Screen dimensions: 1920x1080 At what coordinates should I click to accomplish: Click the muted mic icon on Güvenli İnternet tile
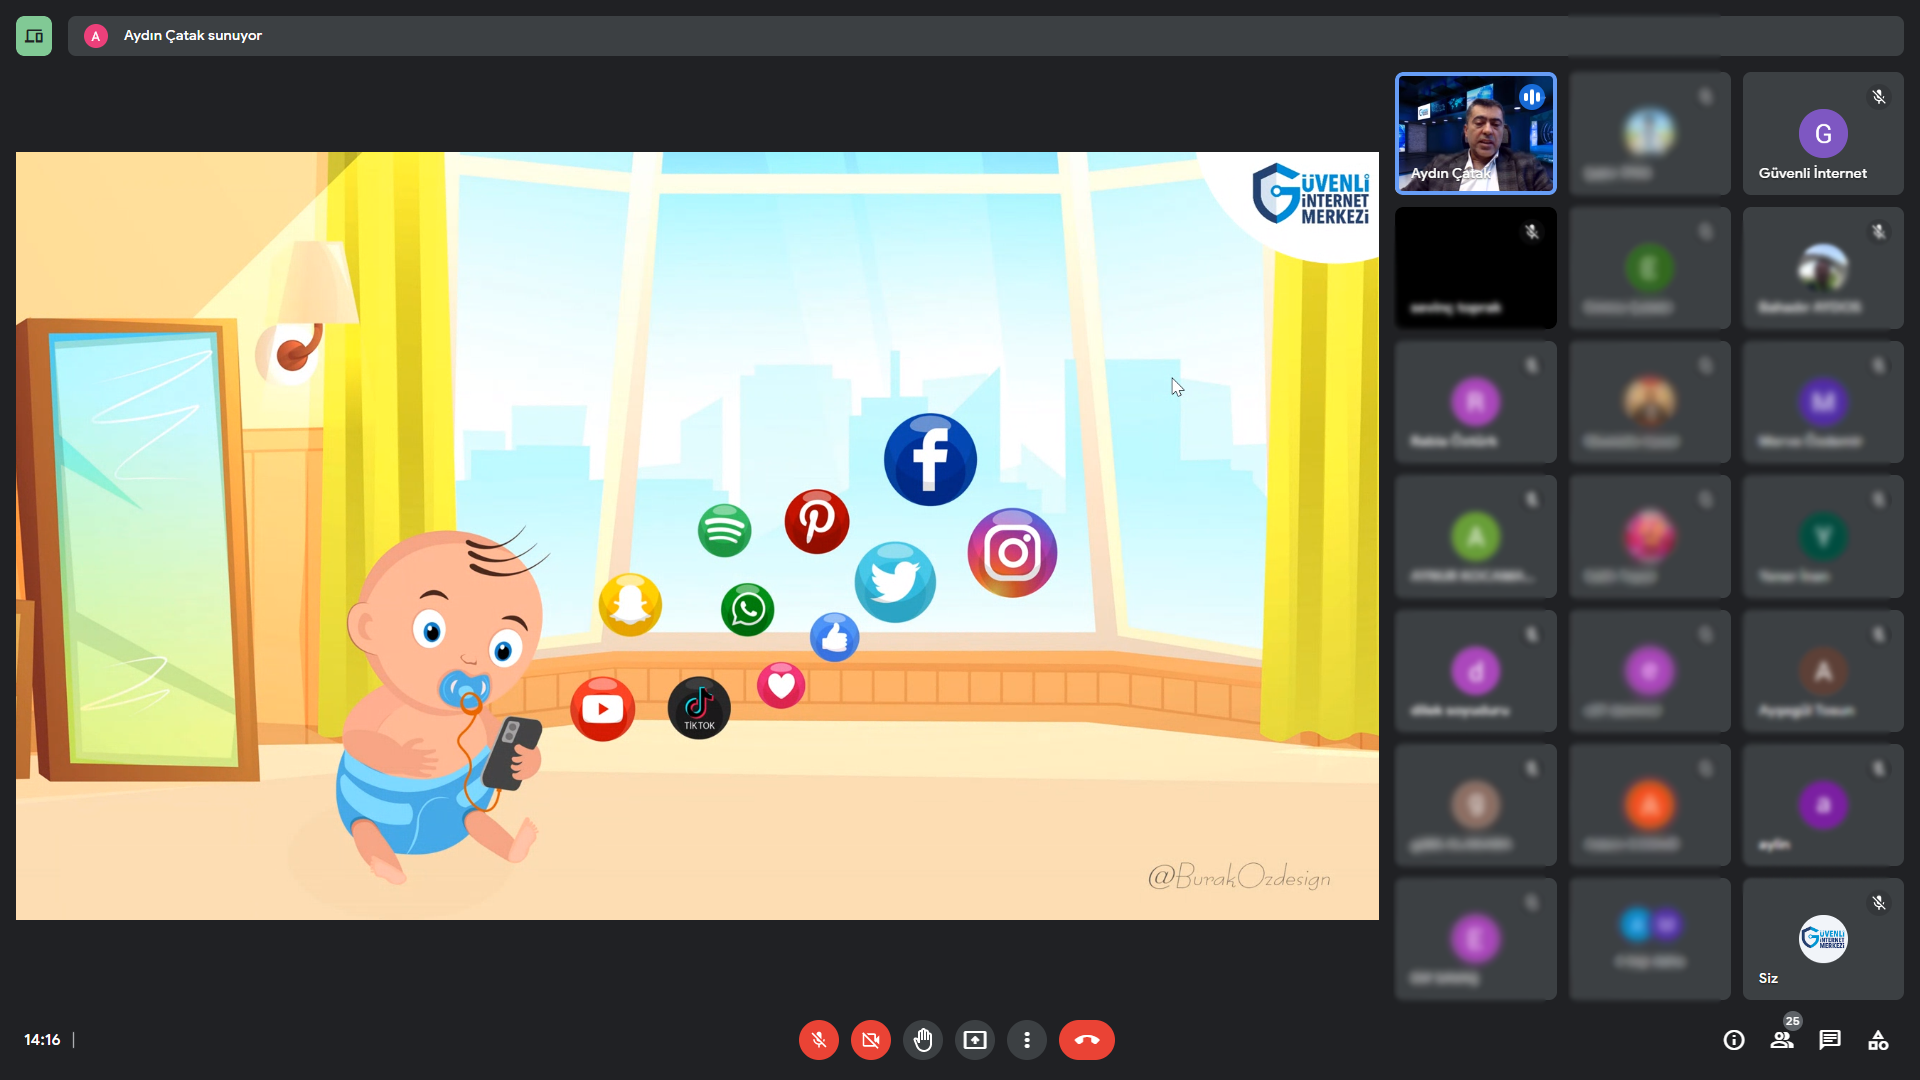coord(1879,97)
